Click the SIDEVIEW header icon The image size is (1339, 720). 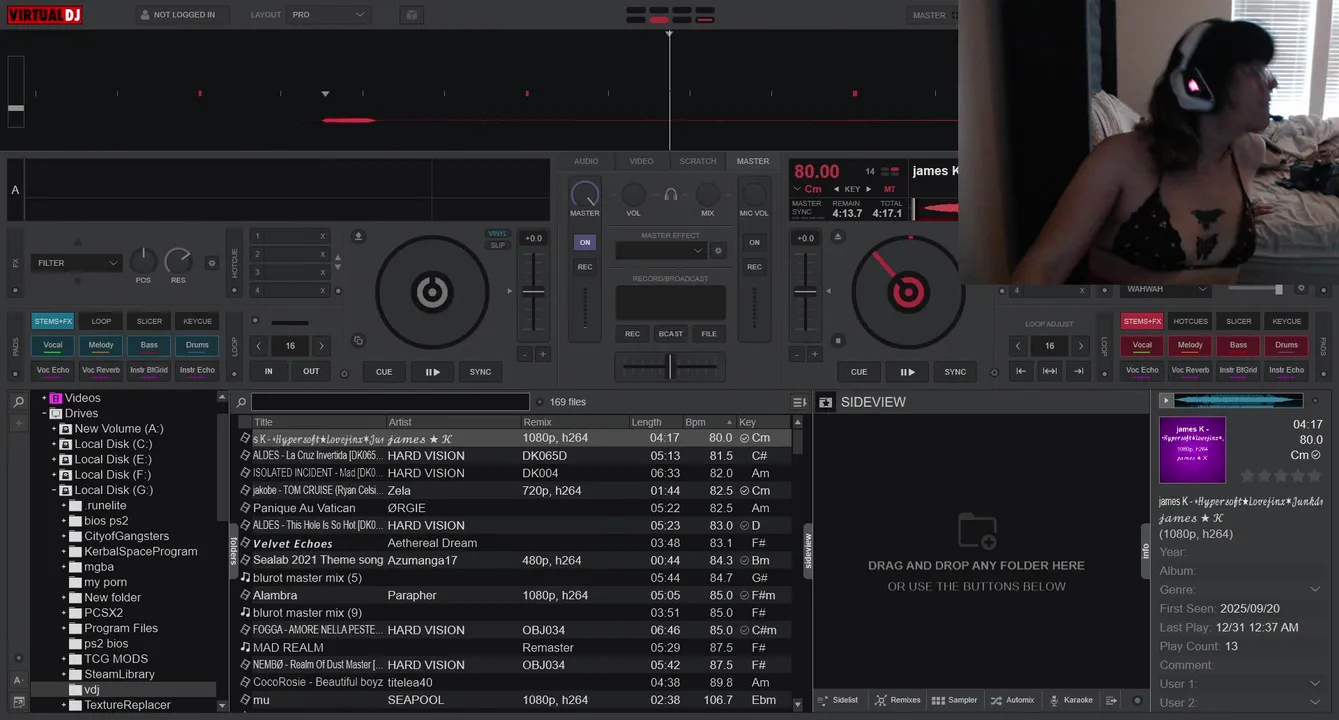[826, 402]
